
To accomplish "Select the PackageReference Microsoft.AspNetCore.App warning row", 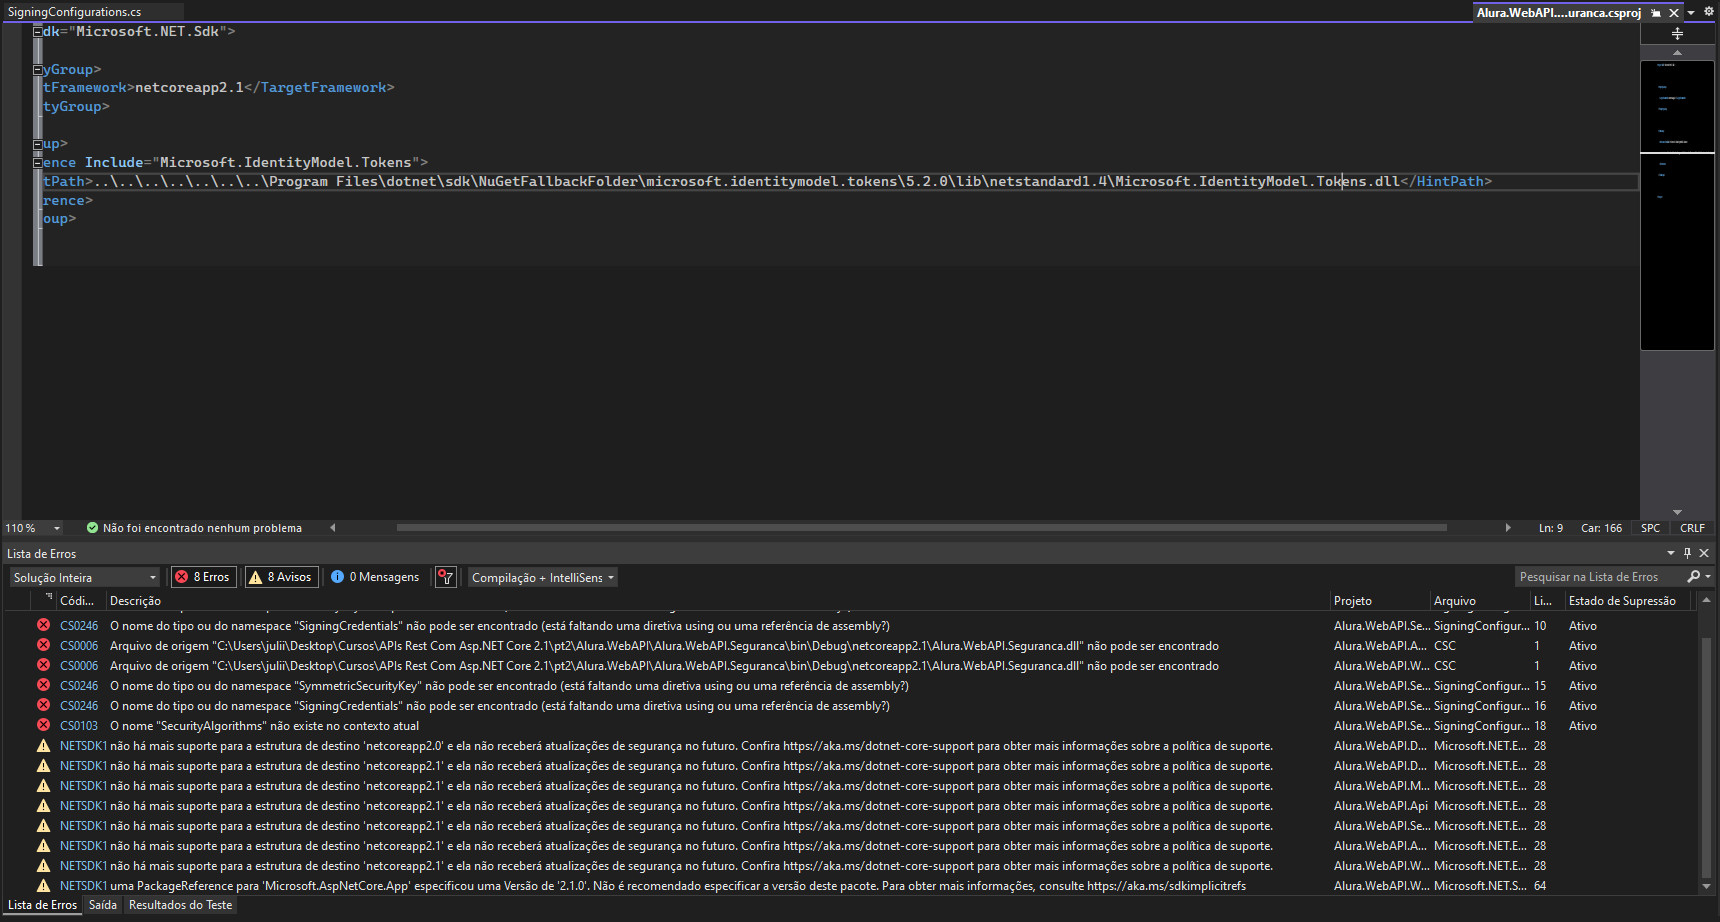I will (850, 886).
